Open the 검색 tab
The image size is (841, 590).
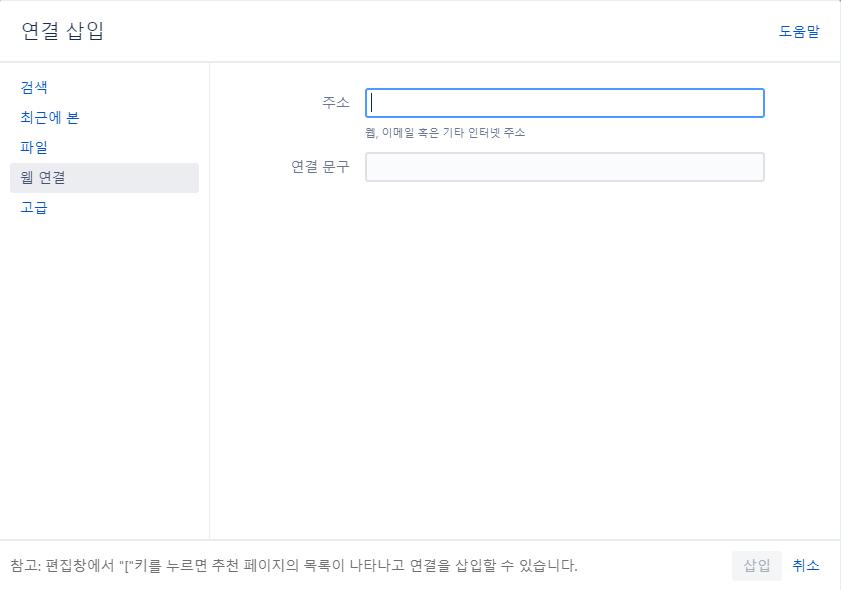tap(34, 87)
